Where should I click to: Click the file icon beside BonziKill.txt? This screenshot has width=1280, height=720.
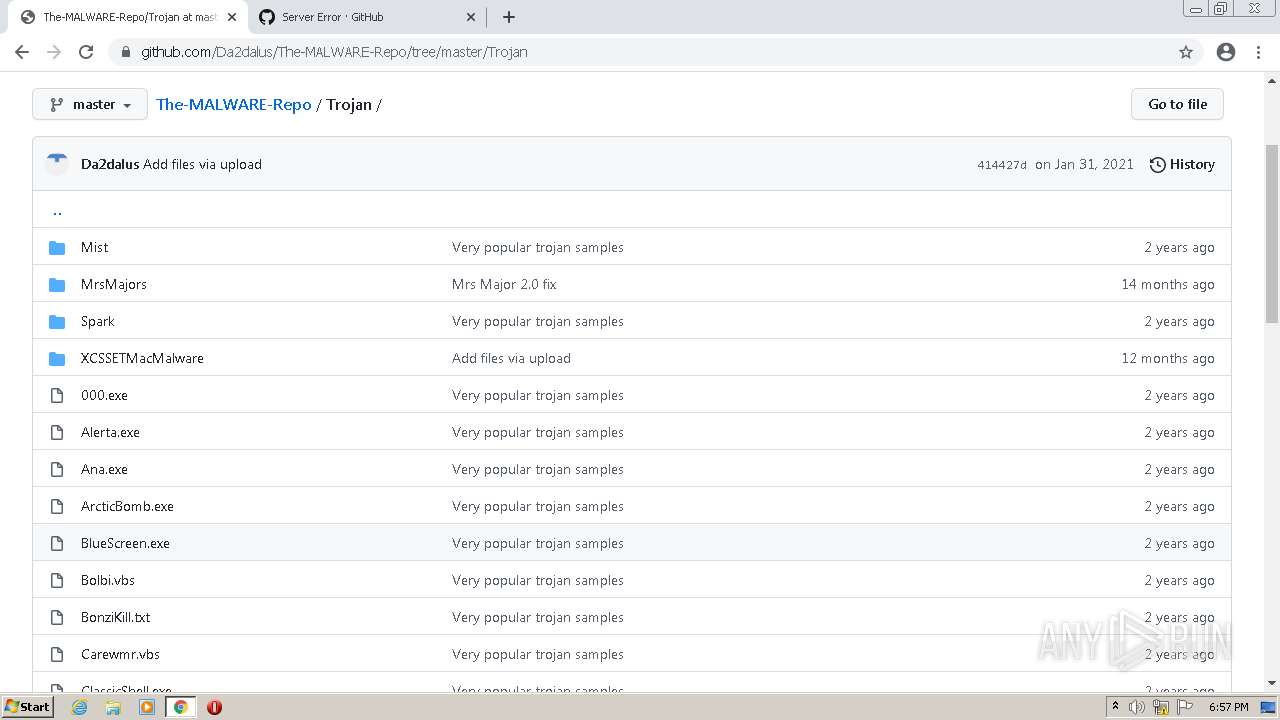(57, 617)
